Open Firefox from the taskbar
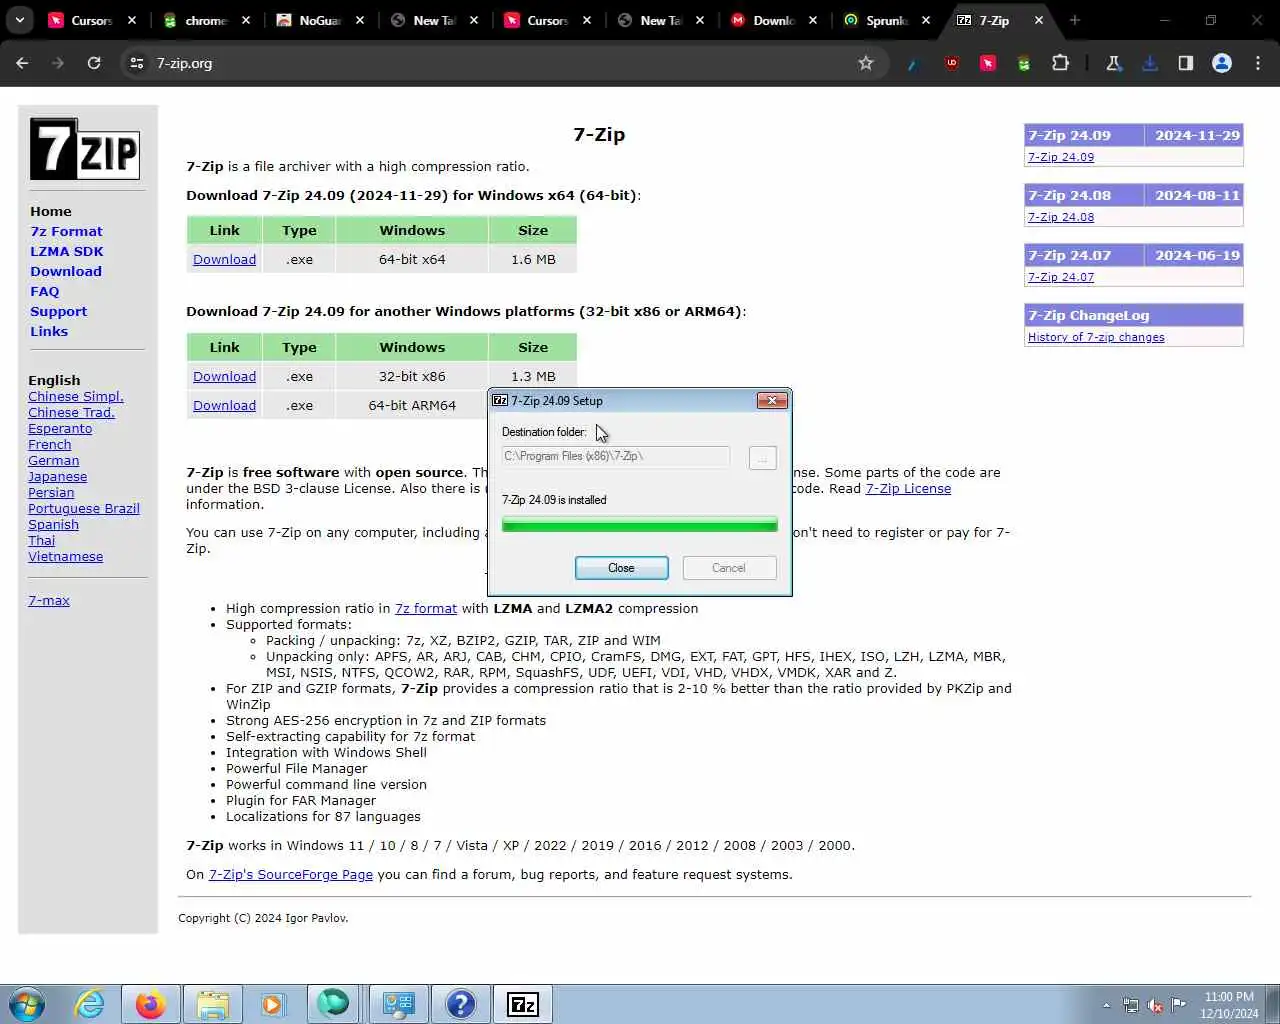This screenshot has height=1024, width=1280. point(151,1004)
